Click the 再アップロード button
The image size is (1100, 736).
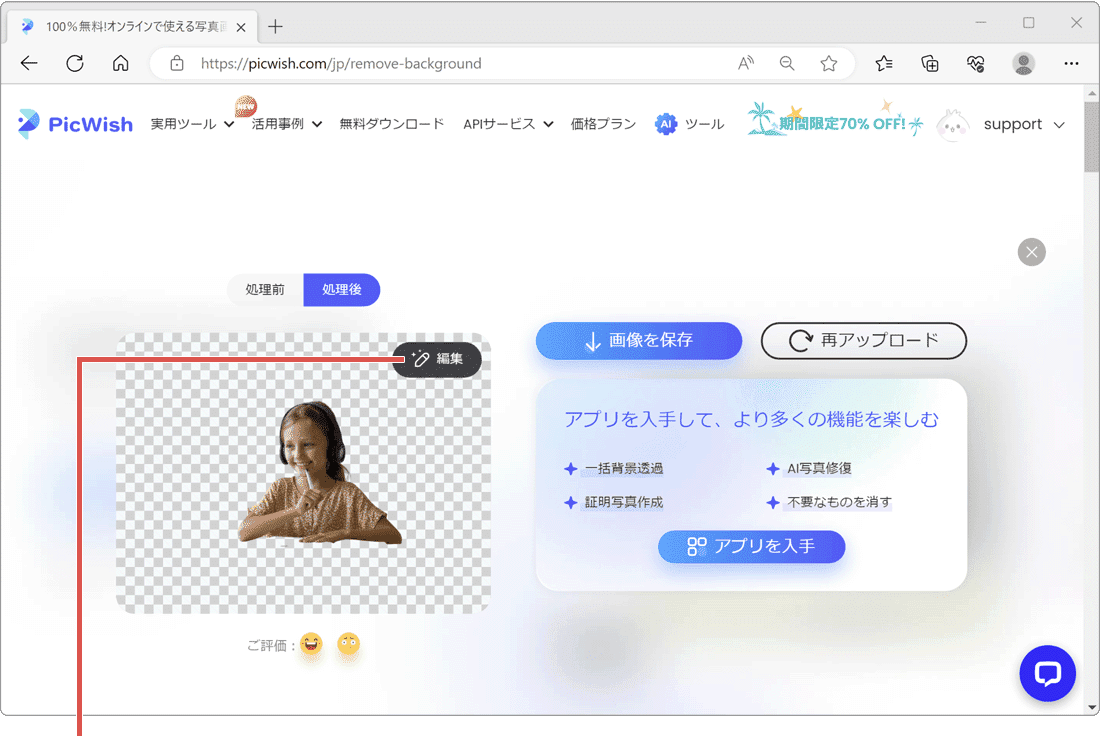[x=863, y=341]
